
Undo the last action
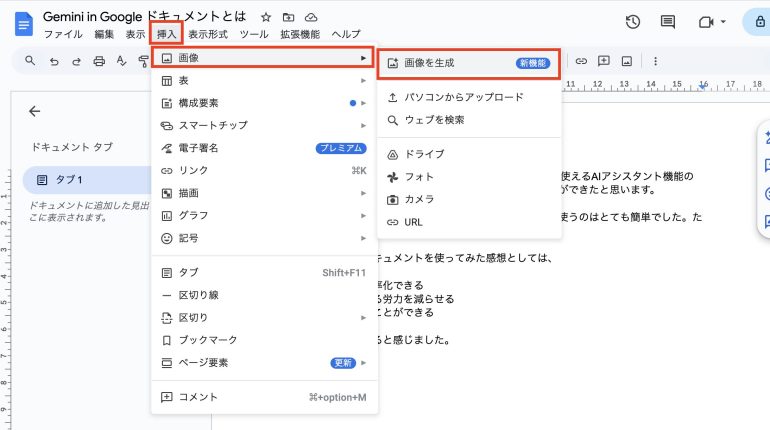[54, 61]
